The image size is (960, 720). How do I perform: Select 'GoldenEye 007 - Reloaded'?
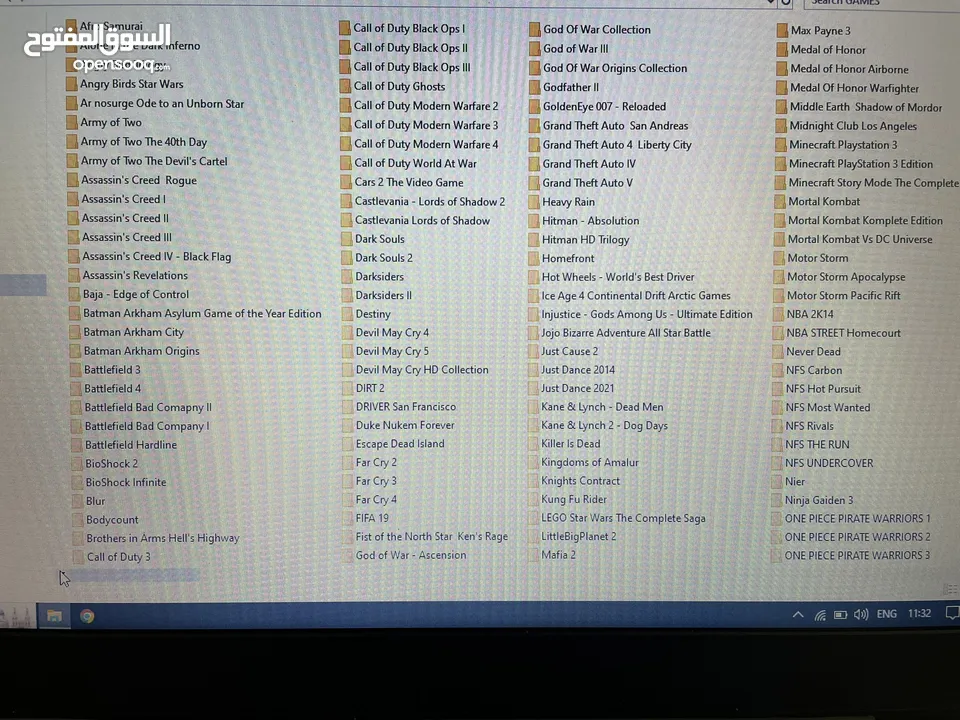click(604, 107)
